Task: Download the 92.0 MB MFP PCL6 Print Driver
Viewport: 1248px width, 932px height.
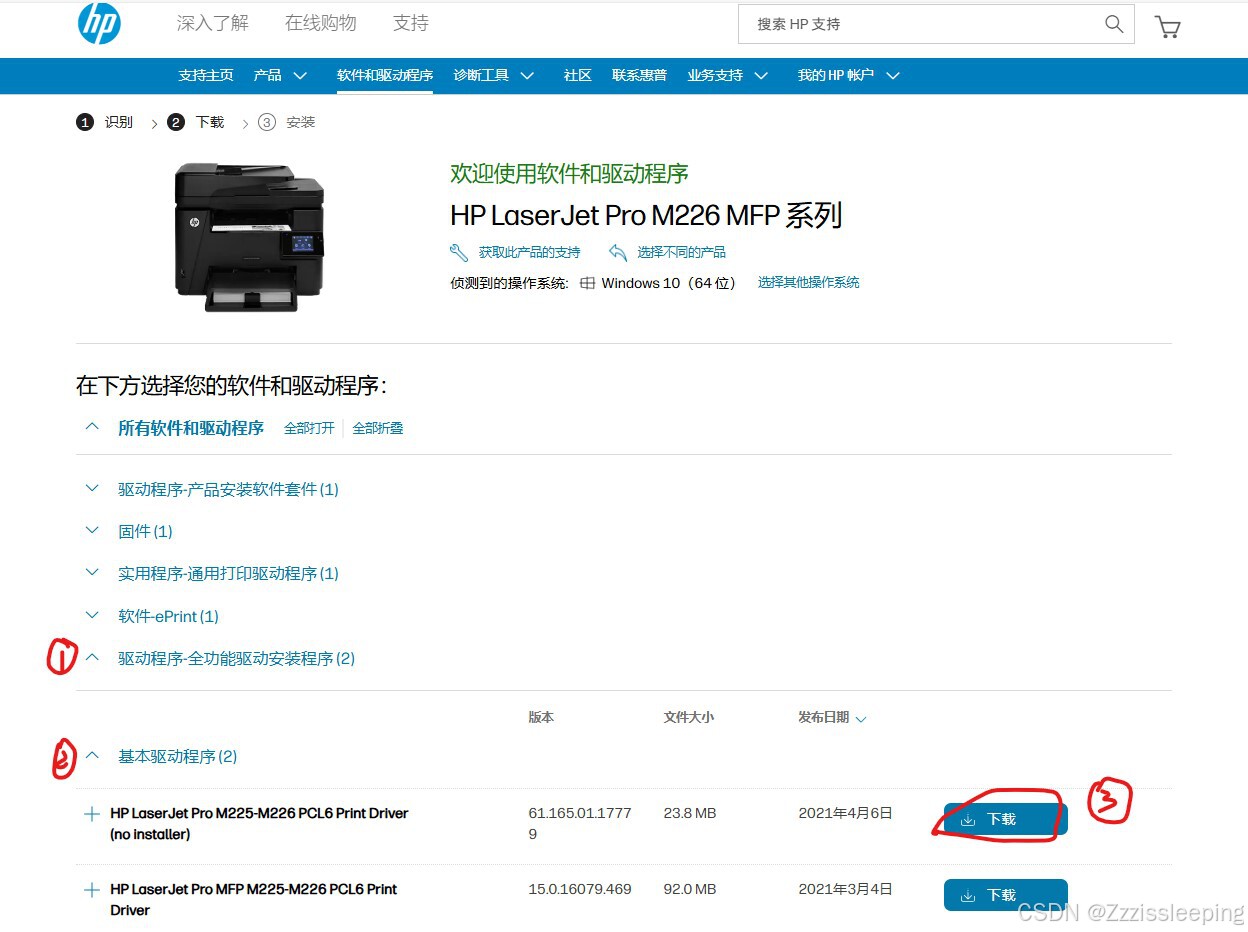Action: (1005, 895)
